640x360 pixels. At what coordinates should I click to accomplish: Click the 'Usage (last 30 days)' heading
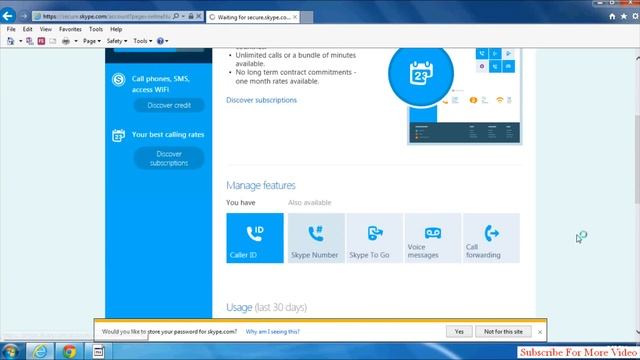(267, 307)
